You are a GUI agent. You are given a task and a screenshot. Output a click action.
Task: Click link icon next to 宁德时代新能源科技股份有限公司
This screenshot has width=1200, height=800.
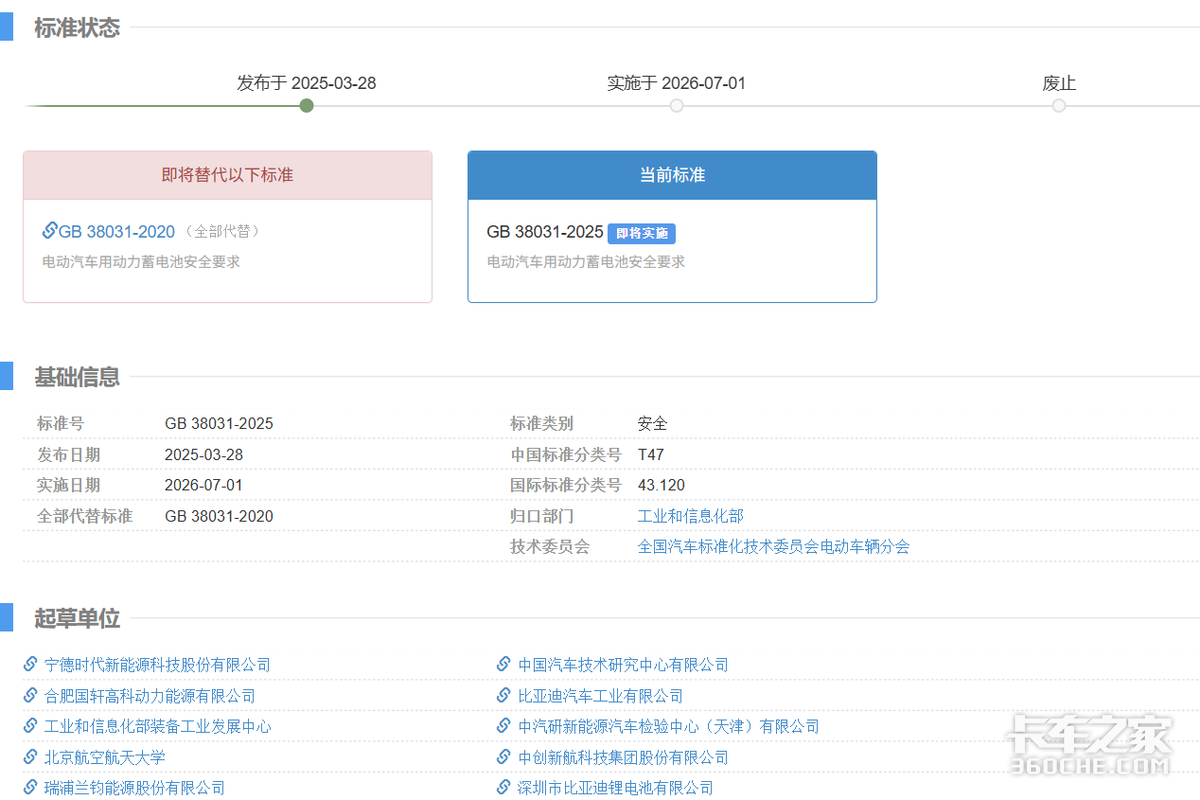[31, 665]
